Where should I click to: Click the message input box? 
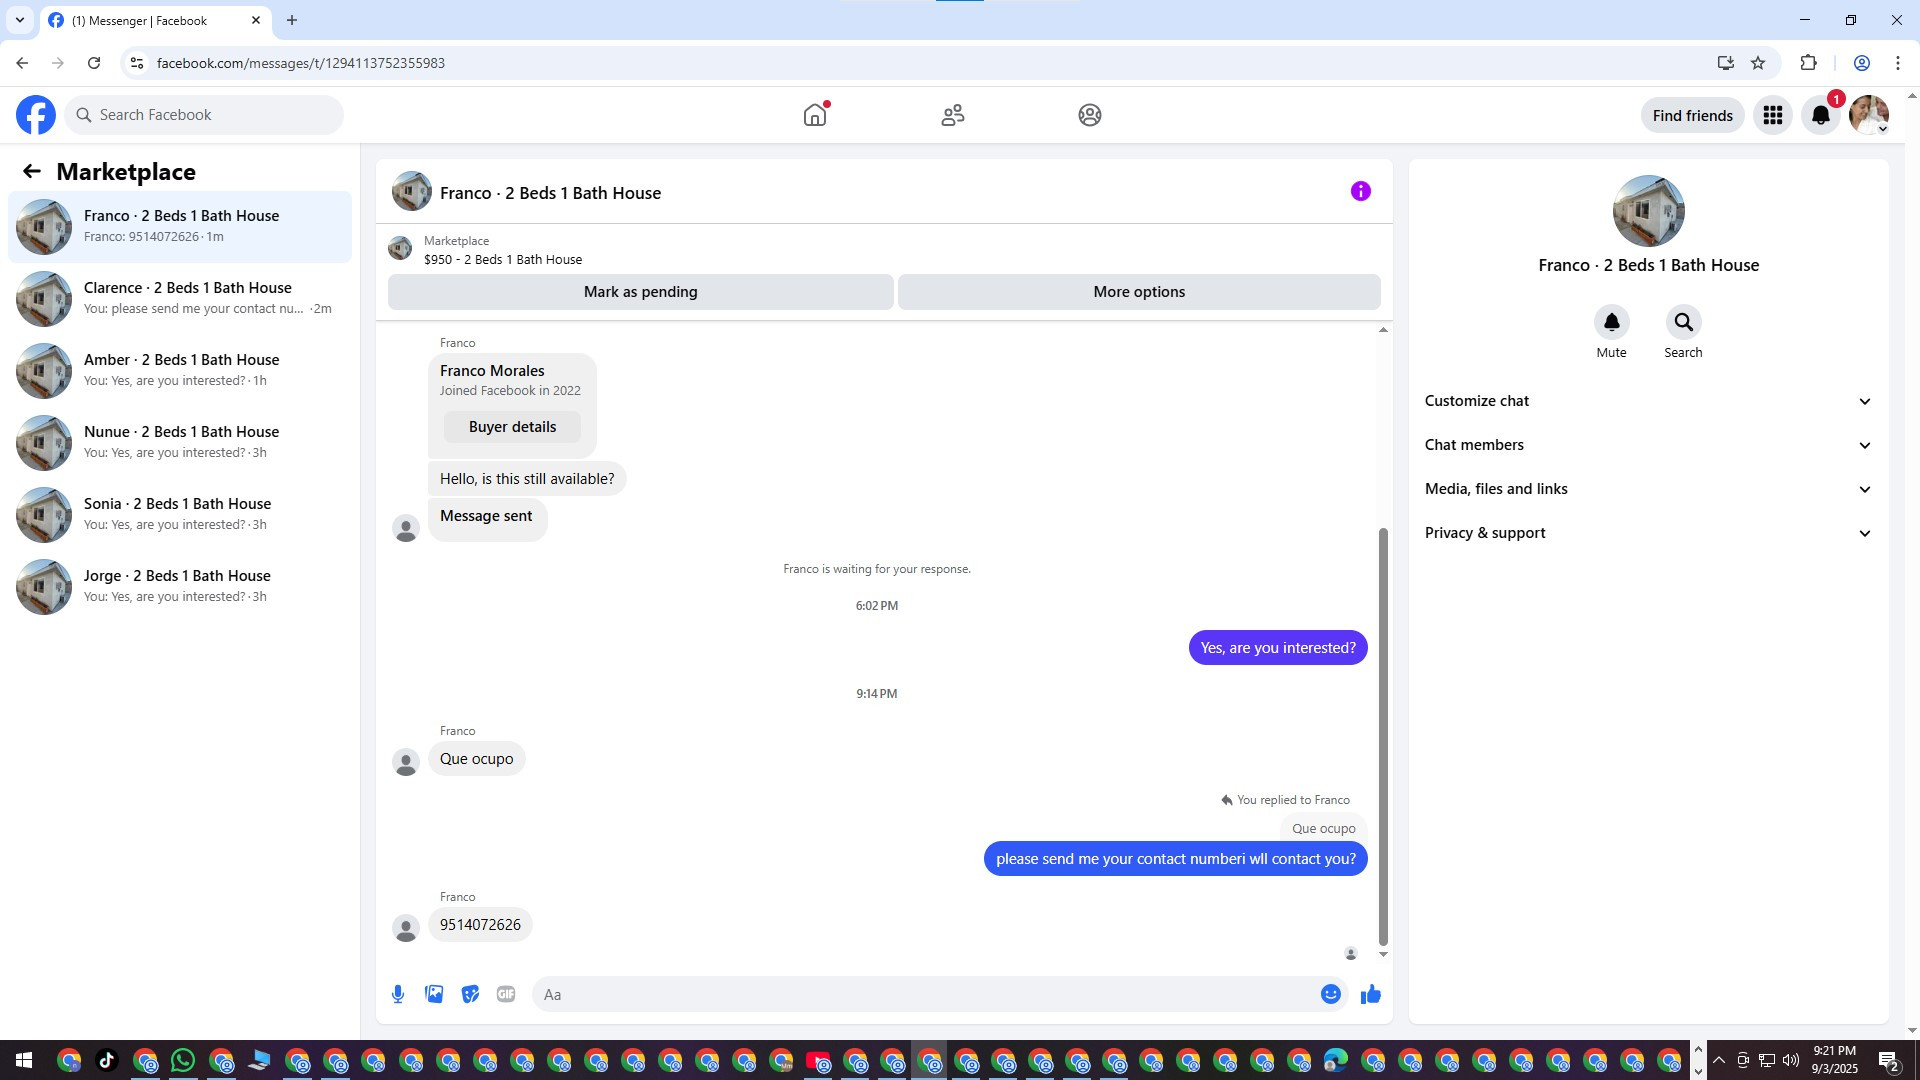pyautogui.click(x=927, y=994)
